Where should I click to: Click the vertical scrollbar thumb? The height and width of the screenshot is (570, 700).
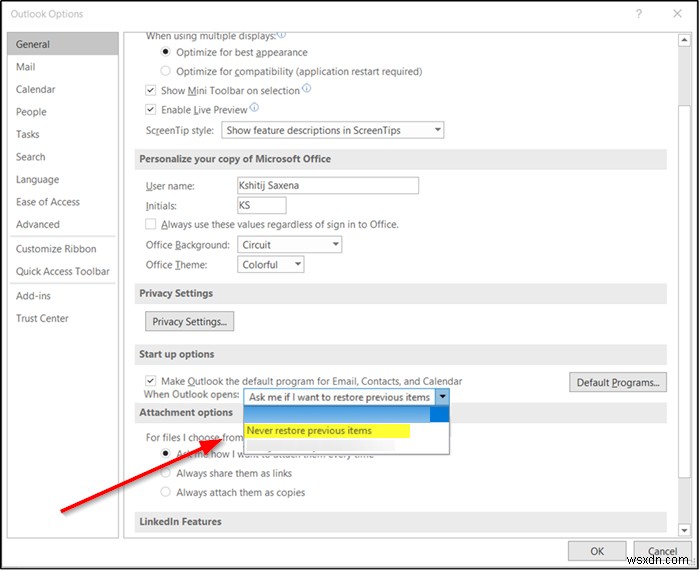(x=684, y=290)
